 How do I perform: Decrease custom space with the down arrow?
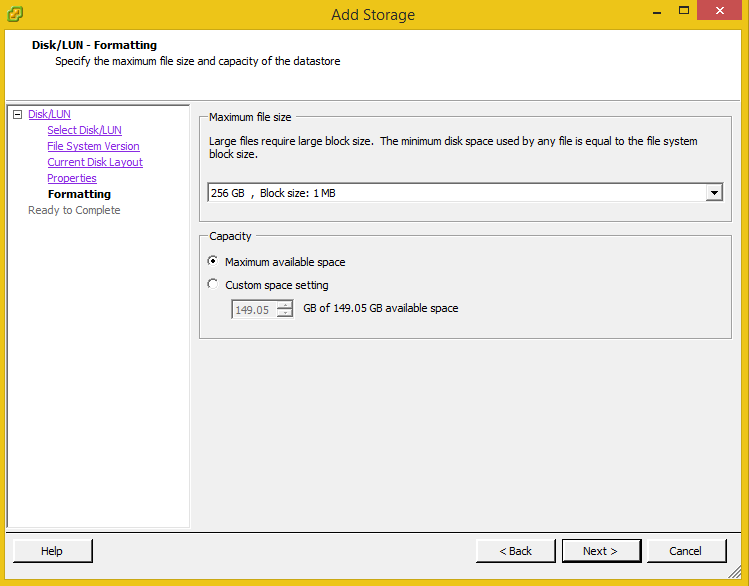tap(285, 314)
